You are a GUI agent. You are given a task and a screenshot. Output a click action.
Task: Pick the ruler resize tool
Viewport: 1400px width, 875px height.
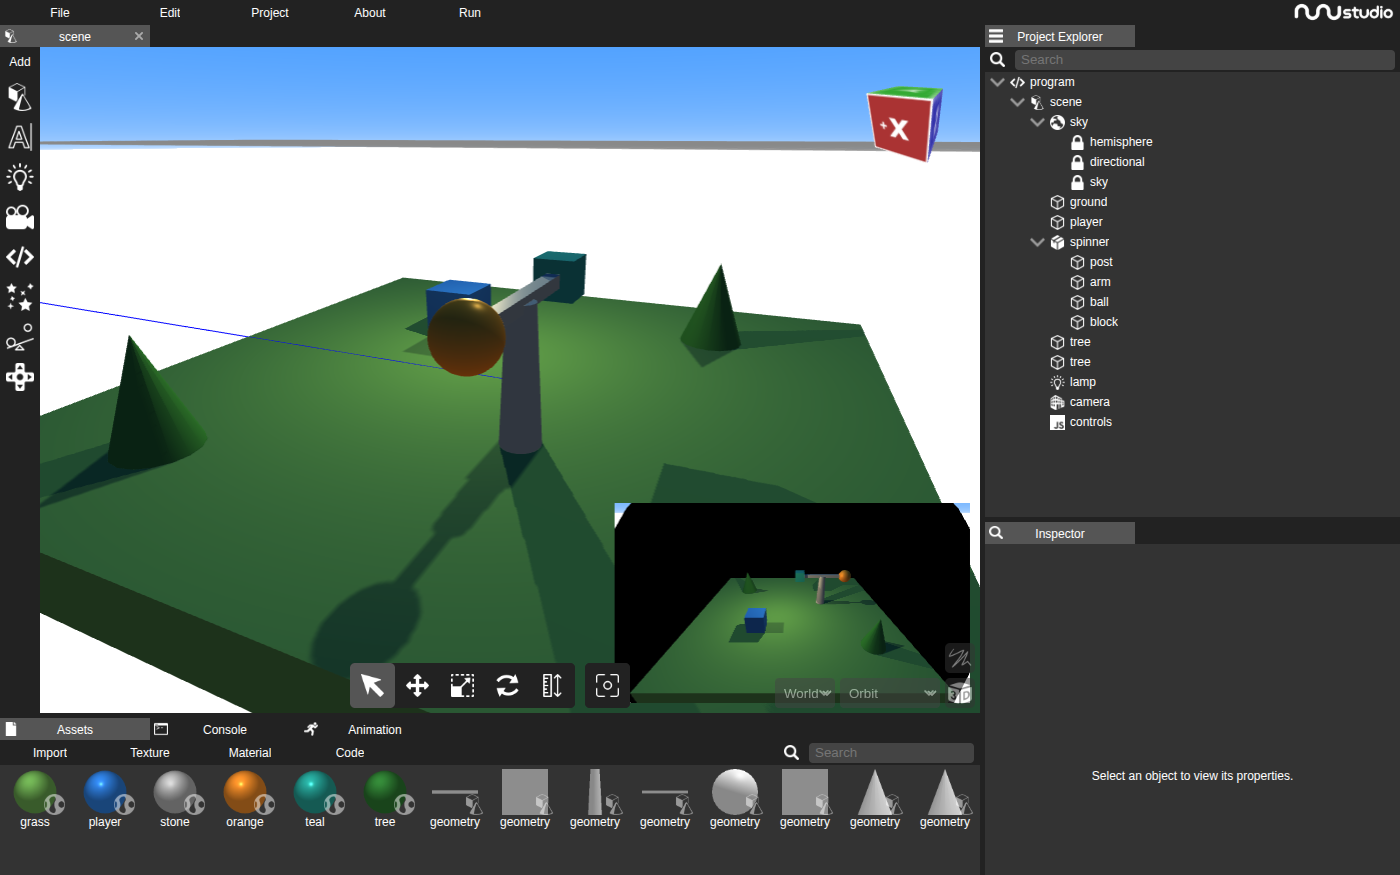(552, 685)
